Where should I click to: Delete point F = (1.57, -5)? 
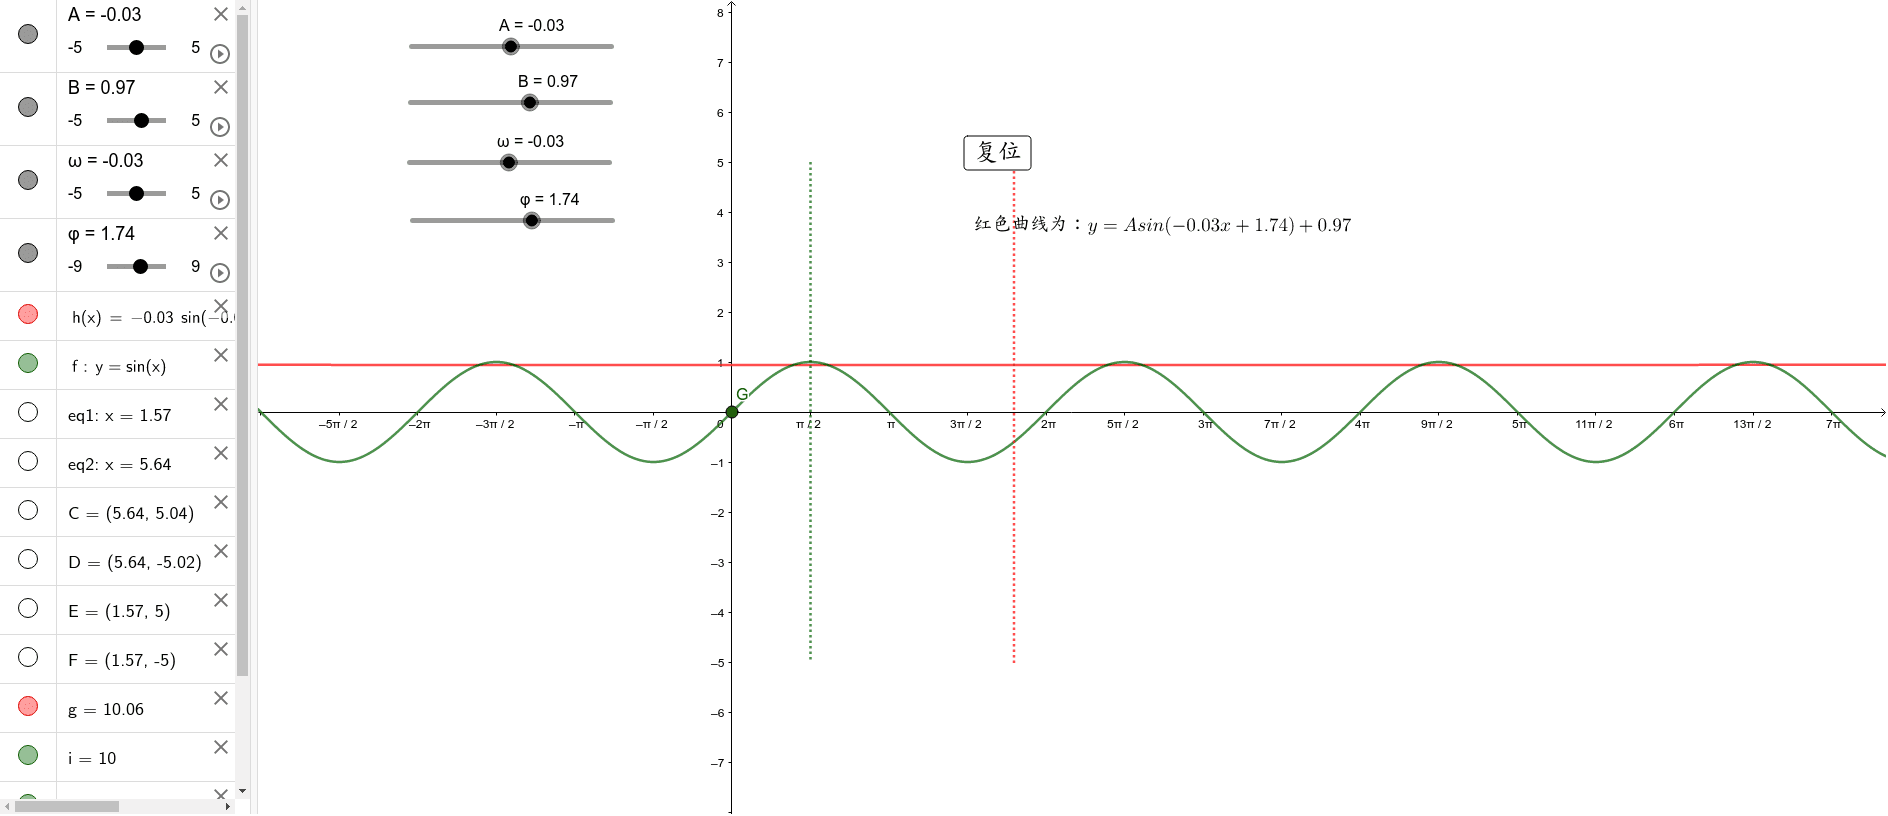click(221, 649)
